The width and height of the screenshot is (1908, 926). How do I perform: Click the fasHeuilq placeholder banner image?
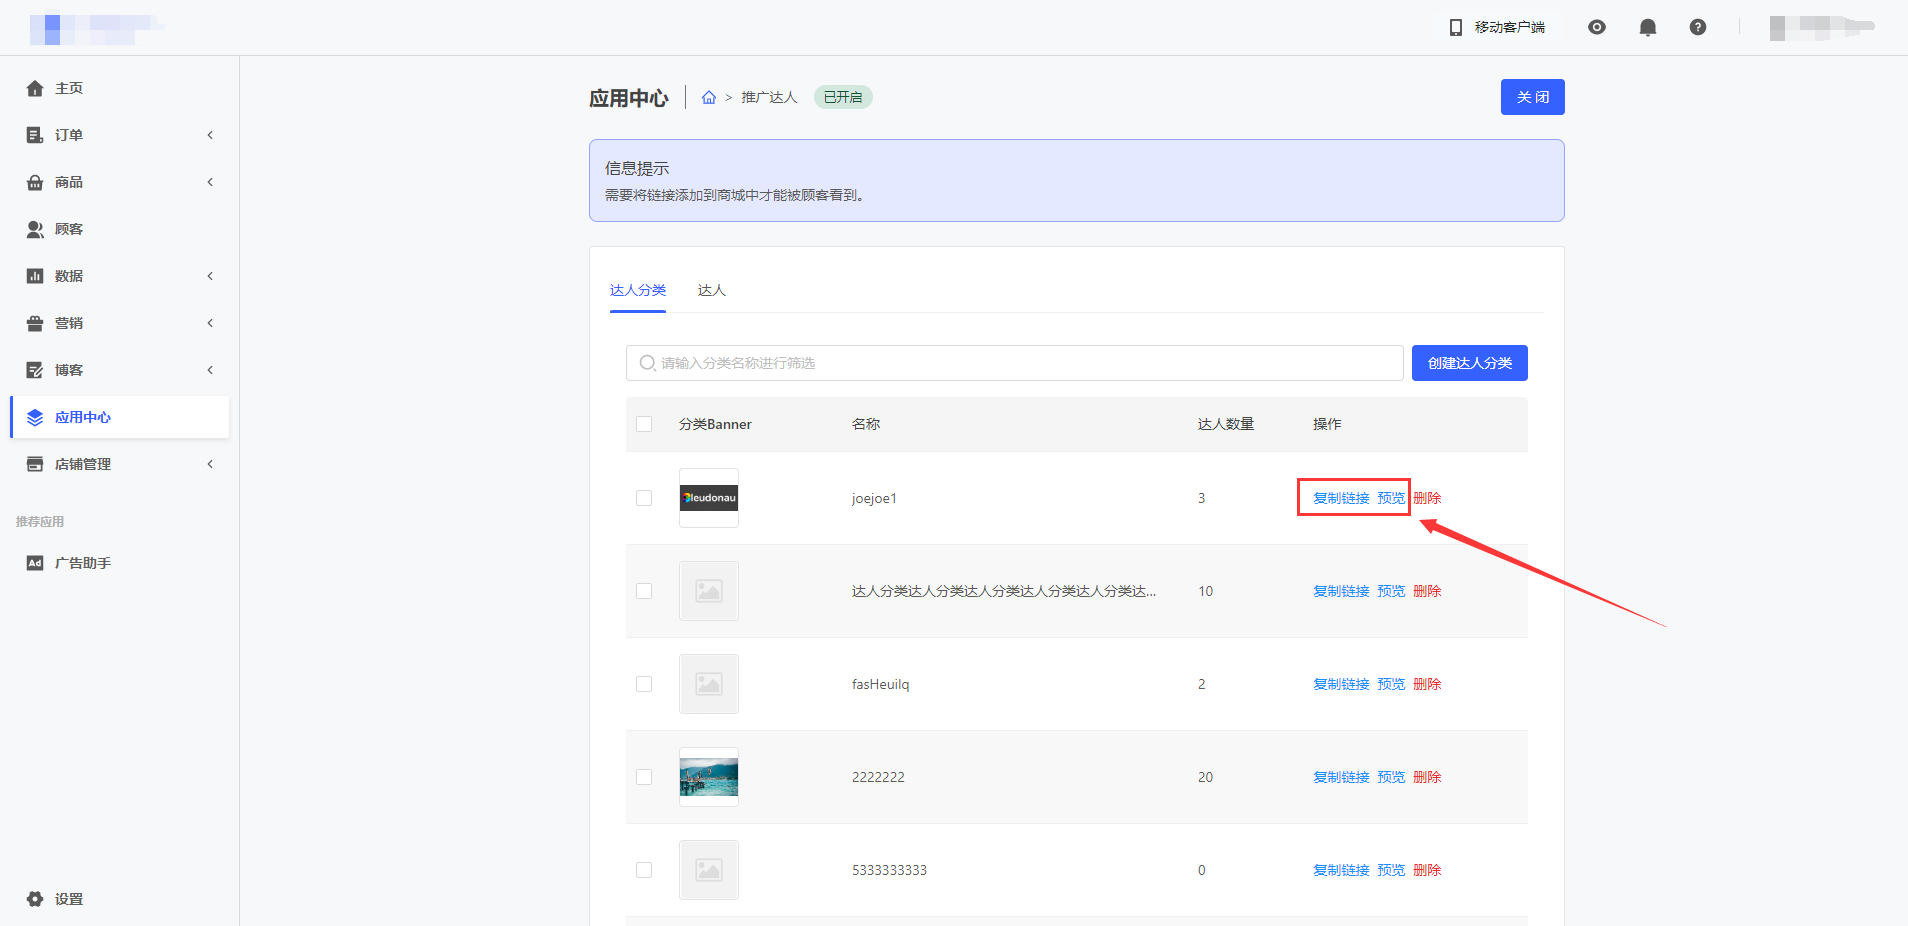point(709,684)
